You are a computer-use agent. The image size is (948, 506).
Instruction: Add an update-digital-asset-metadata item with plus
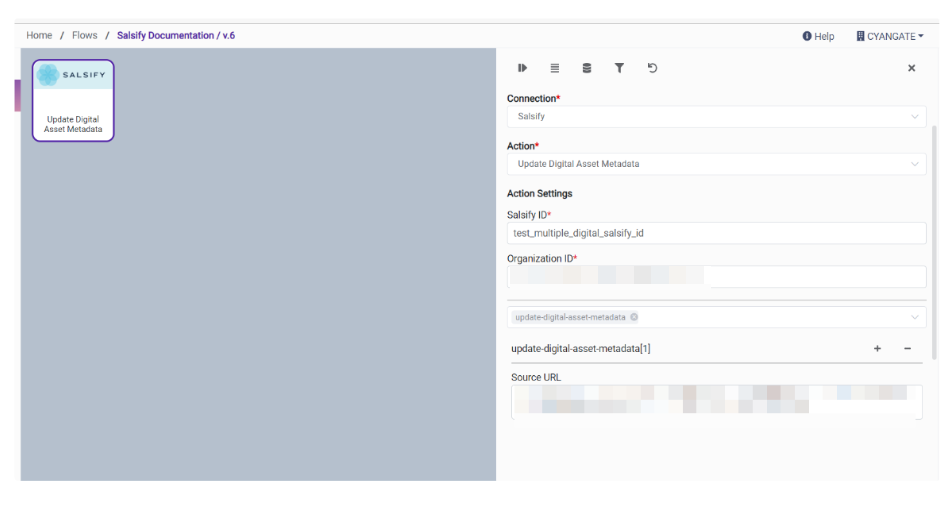[x=877, y=349]
